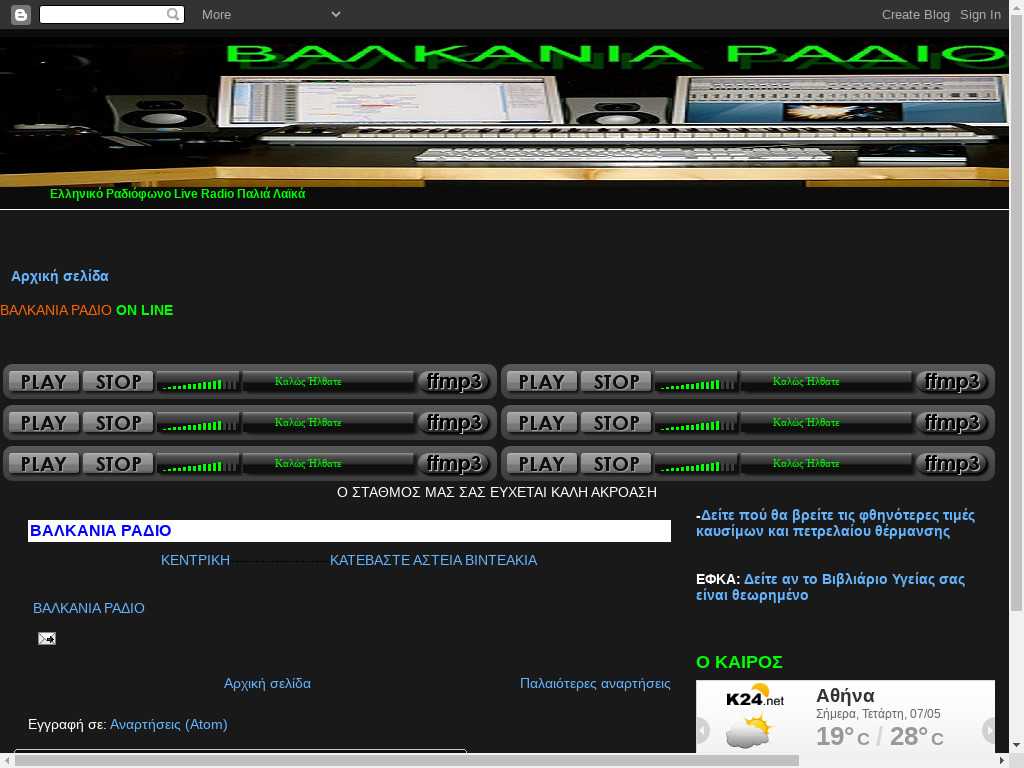Open the ΒΑΛΚΑΝΙΑ ΡΑΔΙΟ post title on white bar
The image size is (1024, 768).
tap(101, 531)
